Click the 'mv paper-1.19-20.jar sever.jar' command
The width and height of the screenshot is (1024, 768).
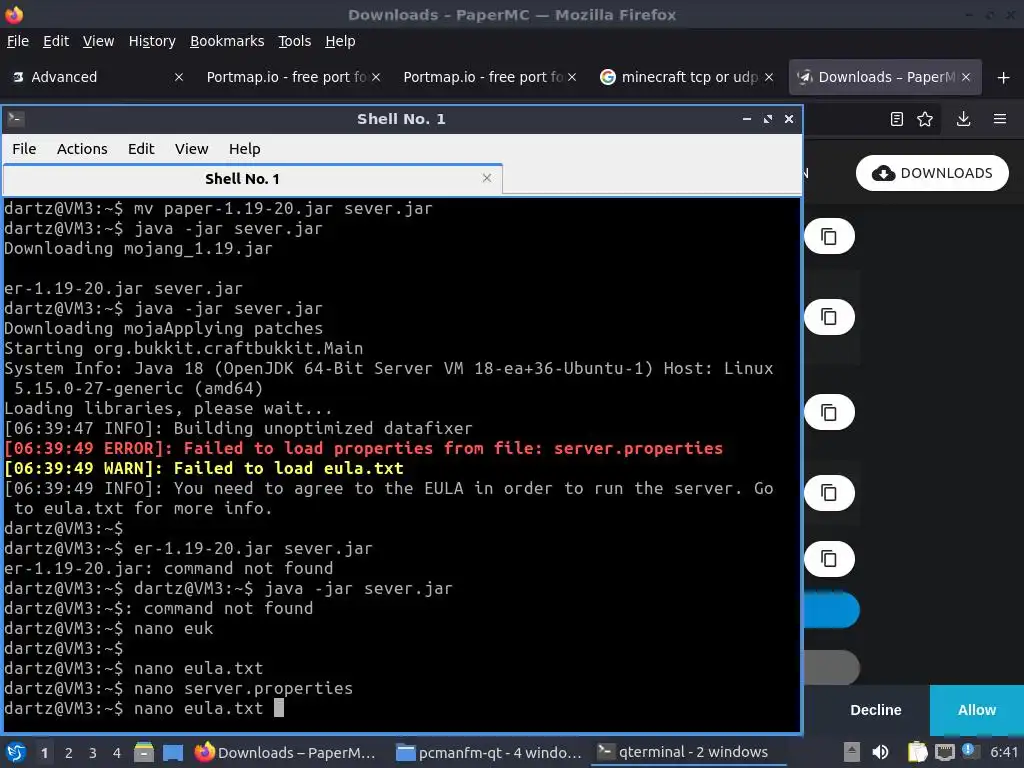(x=218, y=208)
